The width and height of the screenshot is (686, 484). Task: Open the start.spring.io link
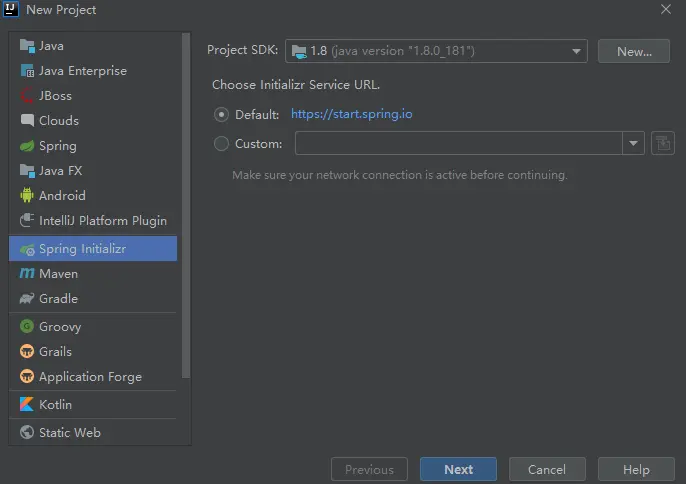[x=351, y=114]
